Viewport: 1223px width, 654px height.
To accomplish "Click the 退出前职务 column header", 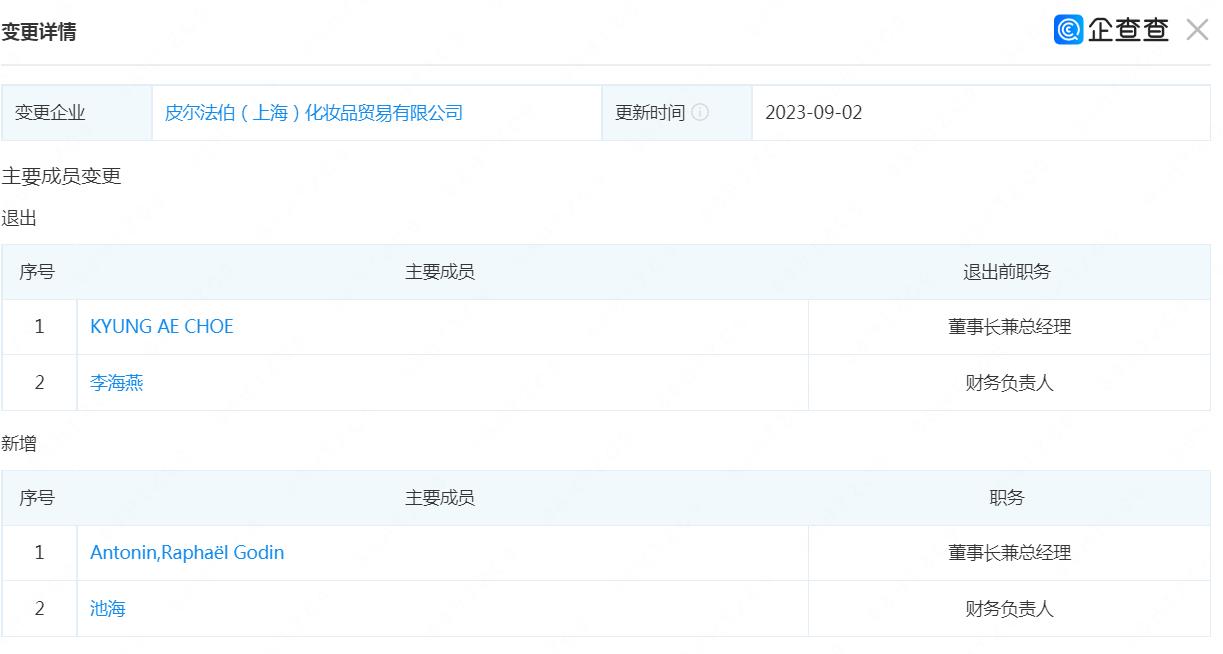I will [x=1007, y=272].
